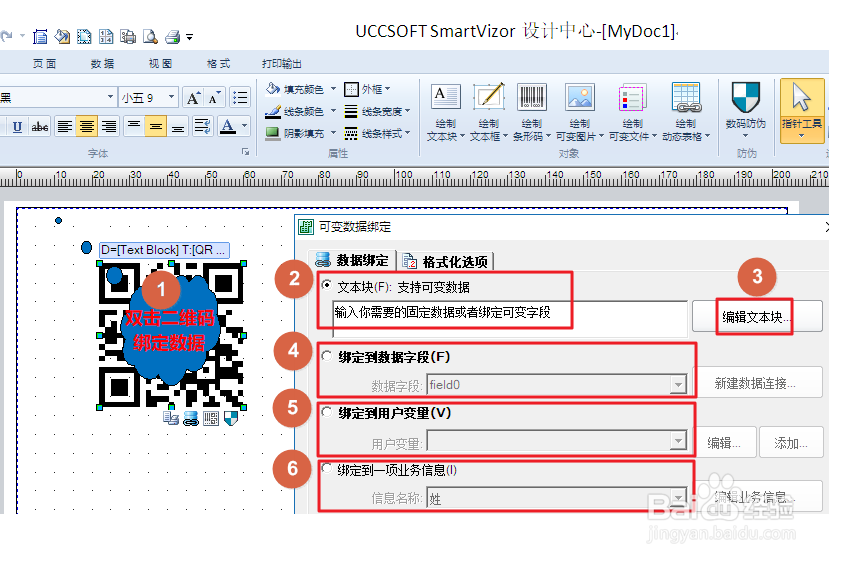
Task: Open print preview magnifier icon
Action: click(150, 37)
